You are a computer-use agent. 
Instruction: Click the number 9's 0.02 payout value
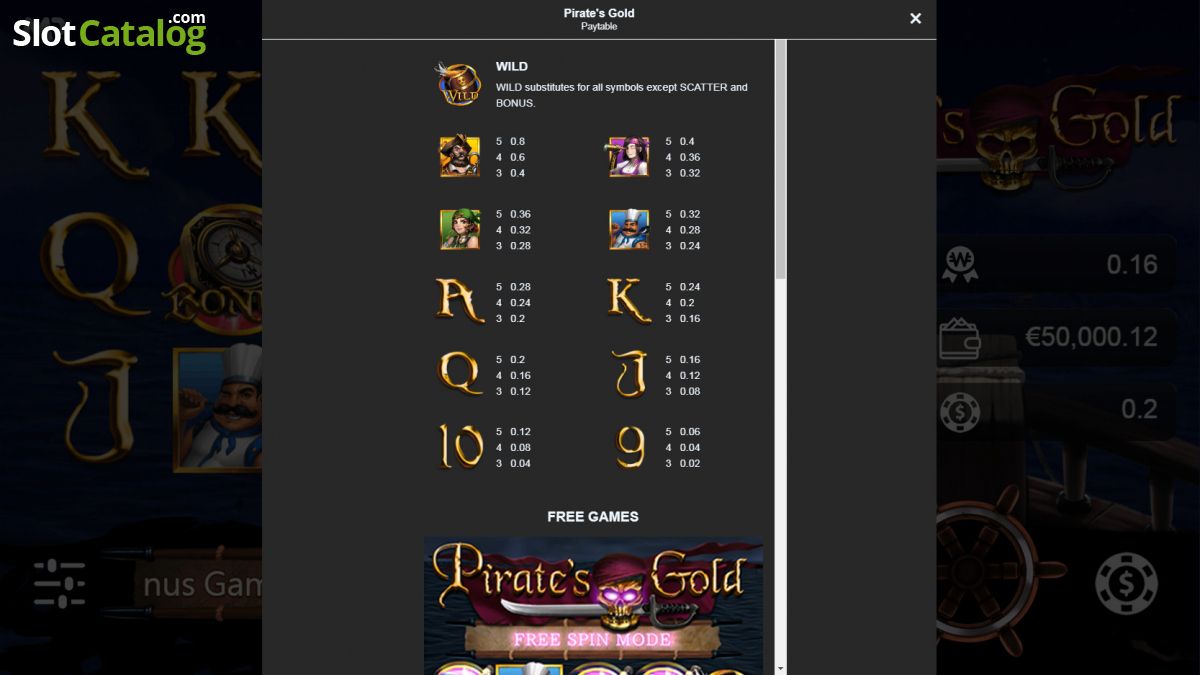[x=690, y=464]
